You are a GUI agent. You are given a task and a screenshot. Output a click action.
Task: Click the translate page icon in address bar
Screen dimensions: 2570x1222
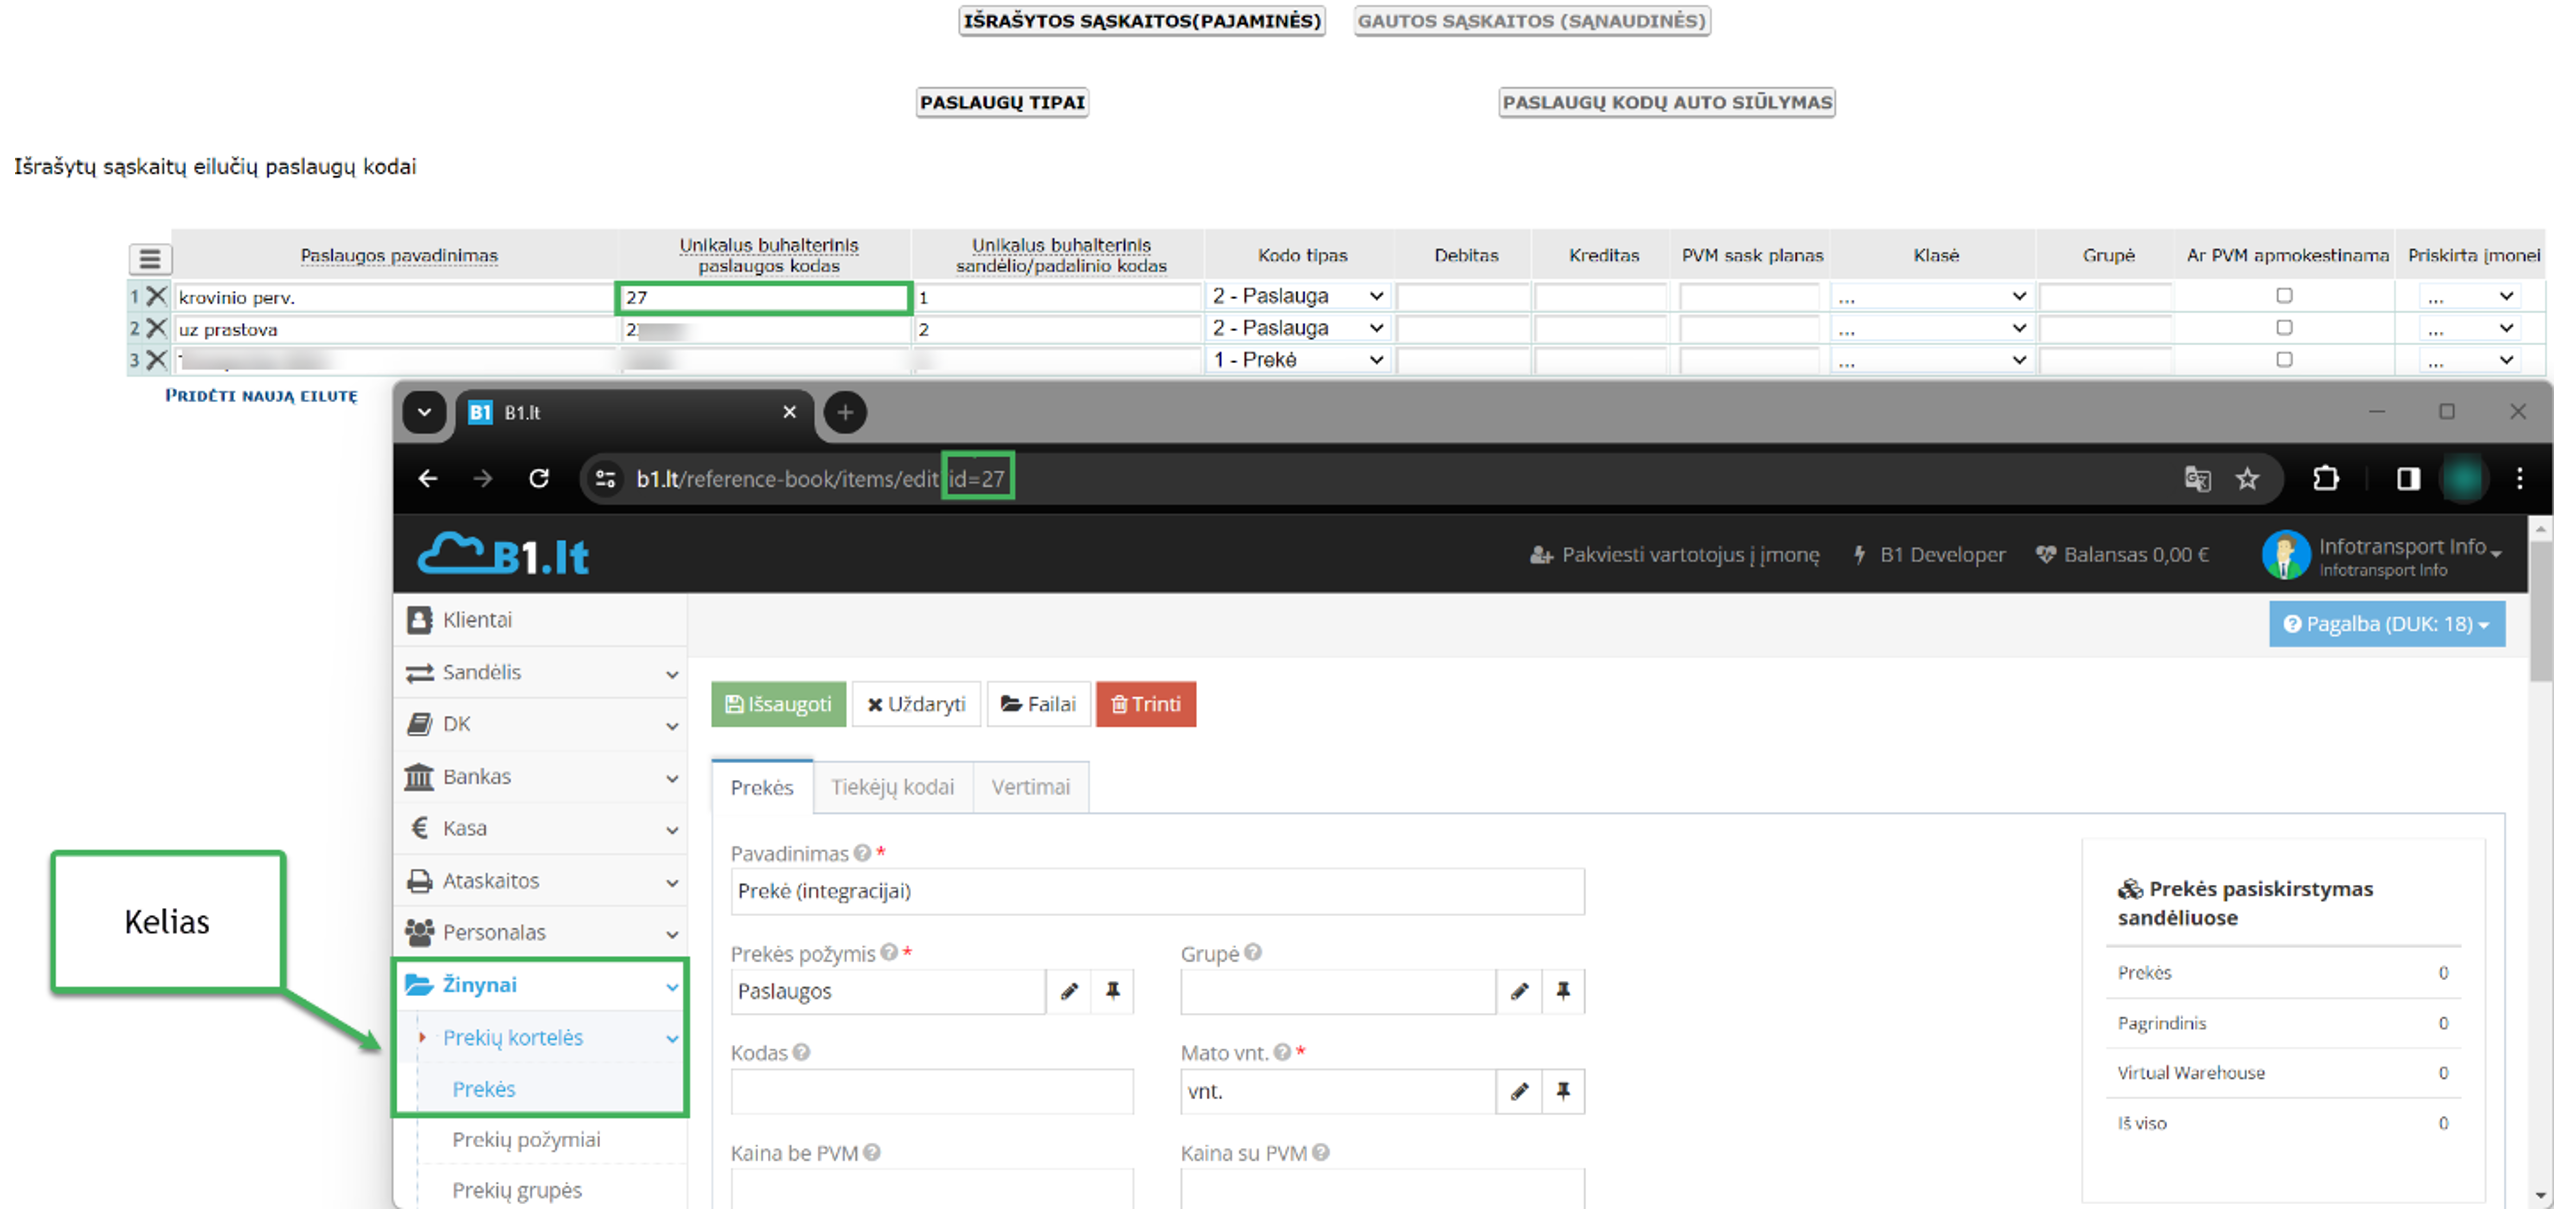point(2199,481)
